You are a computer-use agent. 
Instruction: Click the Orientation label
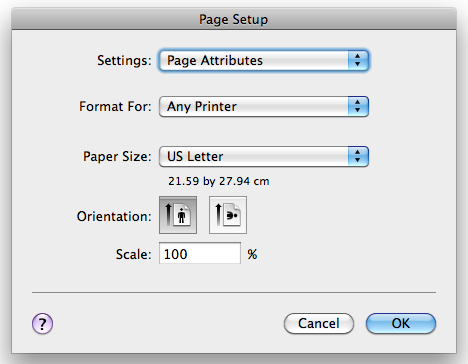tap(114, 216)
